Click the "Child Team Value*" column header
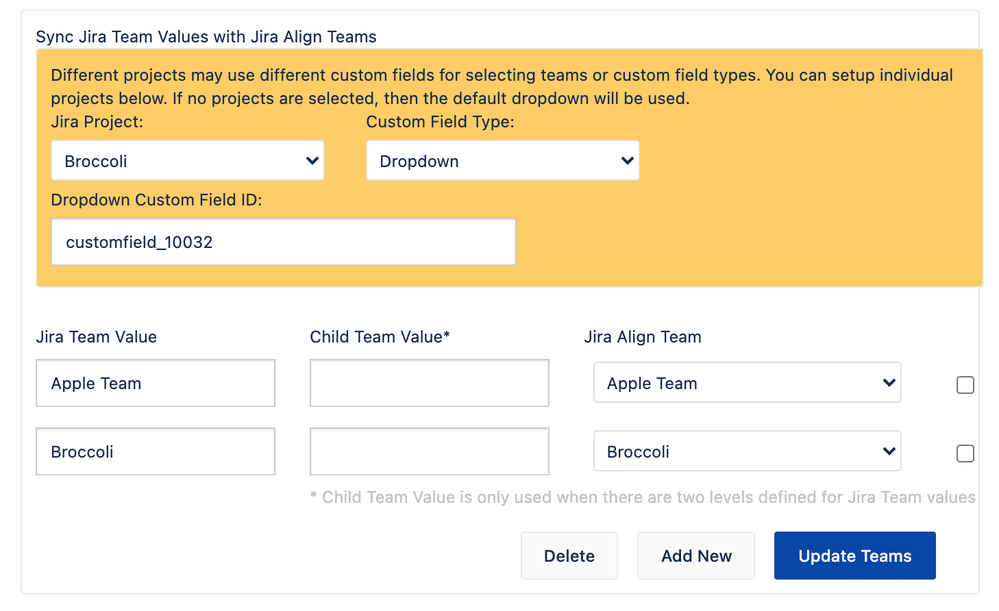The width and height of the screenshot is (999, 611). (380, 337)
